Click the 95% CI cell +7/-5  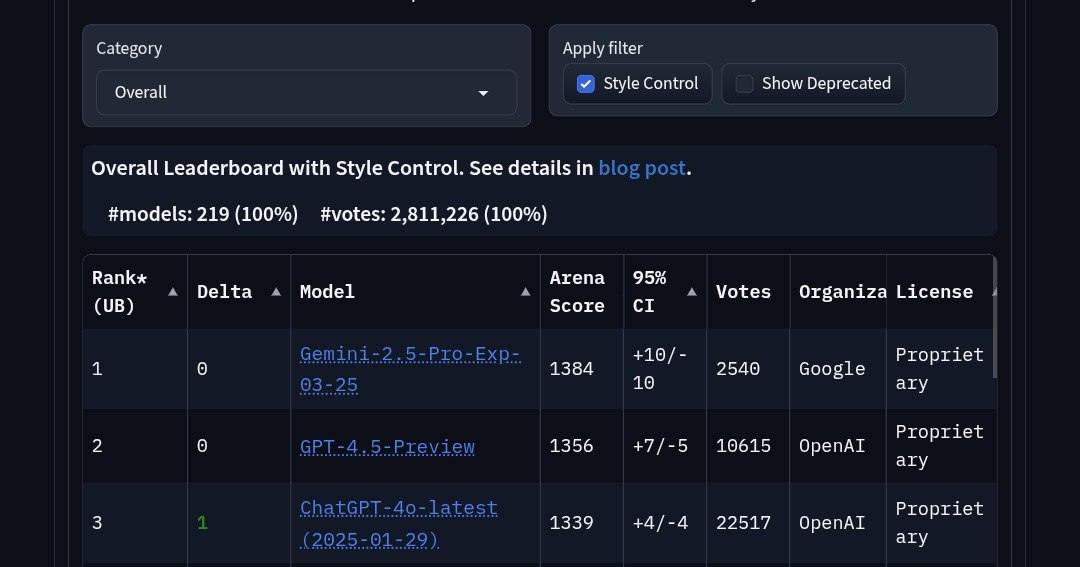(665, 446)
